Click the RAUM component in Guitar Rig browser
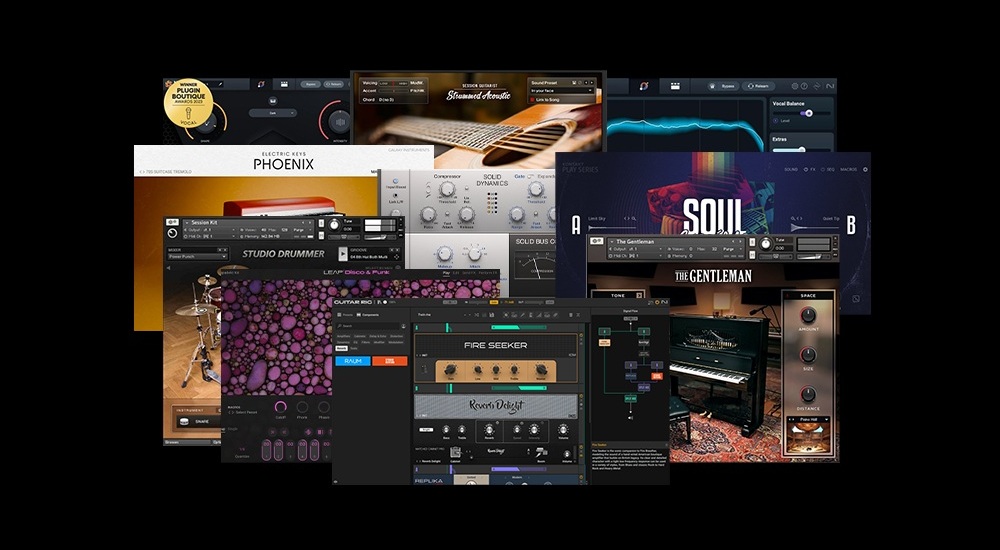Viewport: 1000px width, 550px height. coord(353,361)
